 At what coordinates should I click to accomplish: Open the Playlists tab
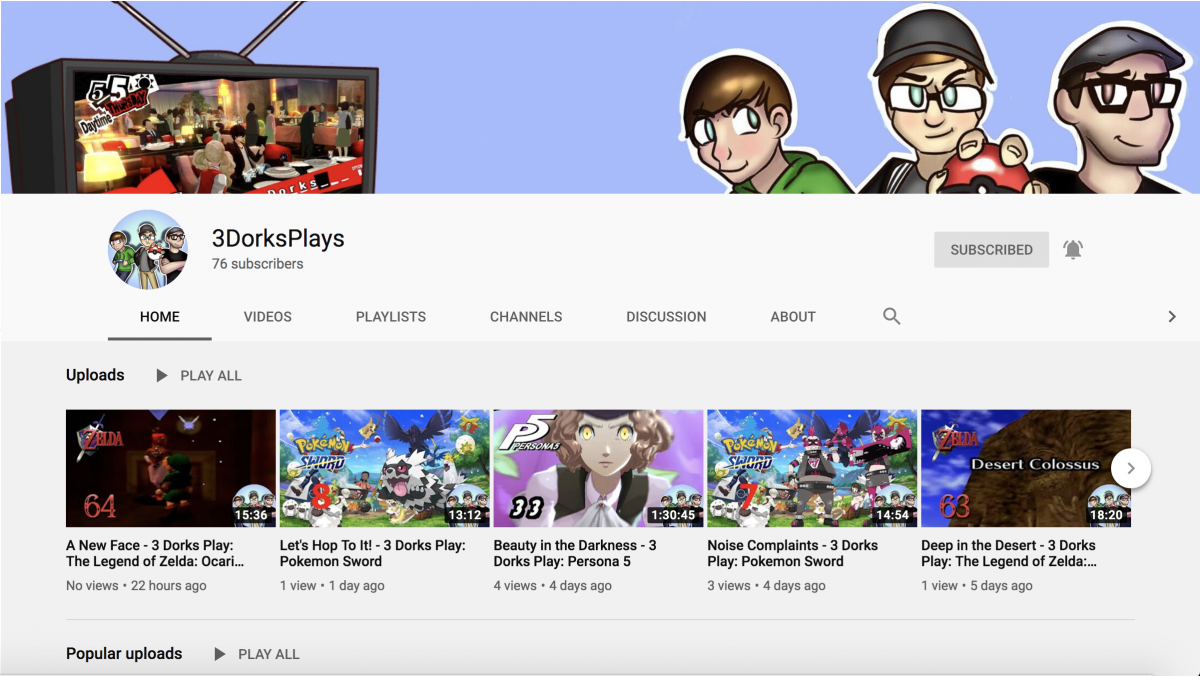coord(390,316)
